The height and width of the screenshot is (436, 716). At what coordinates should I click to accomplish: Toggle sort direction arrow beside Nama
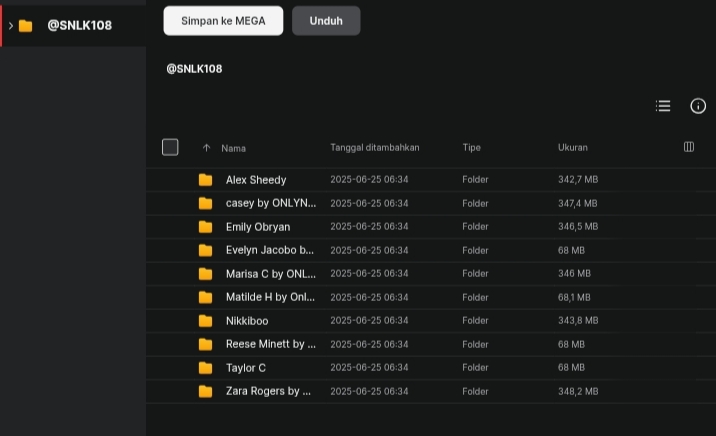206,148
